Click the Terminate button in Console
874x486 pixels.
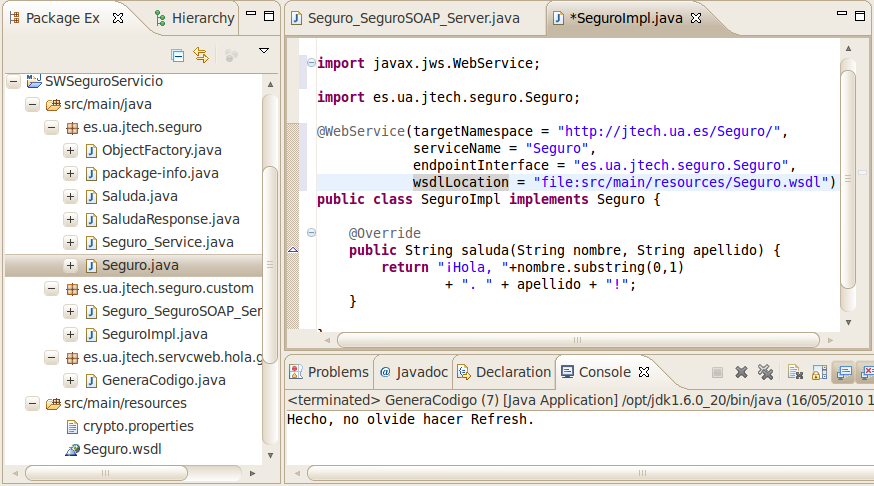[717, 372]
